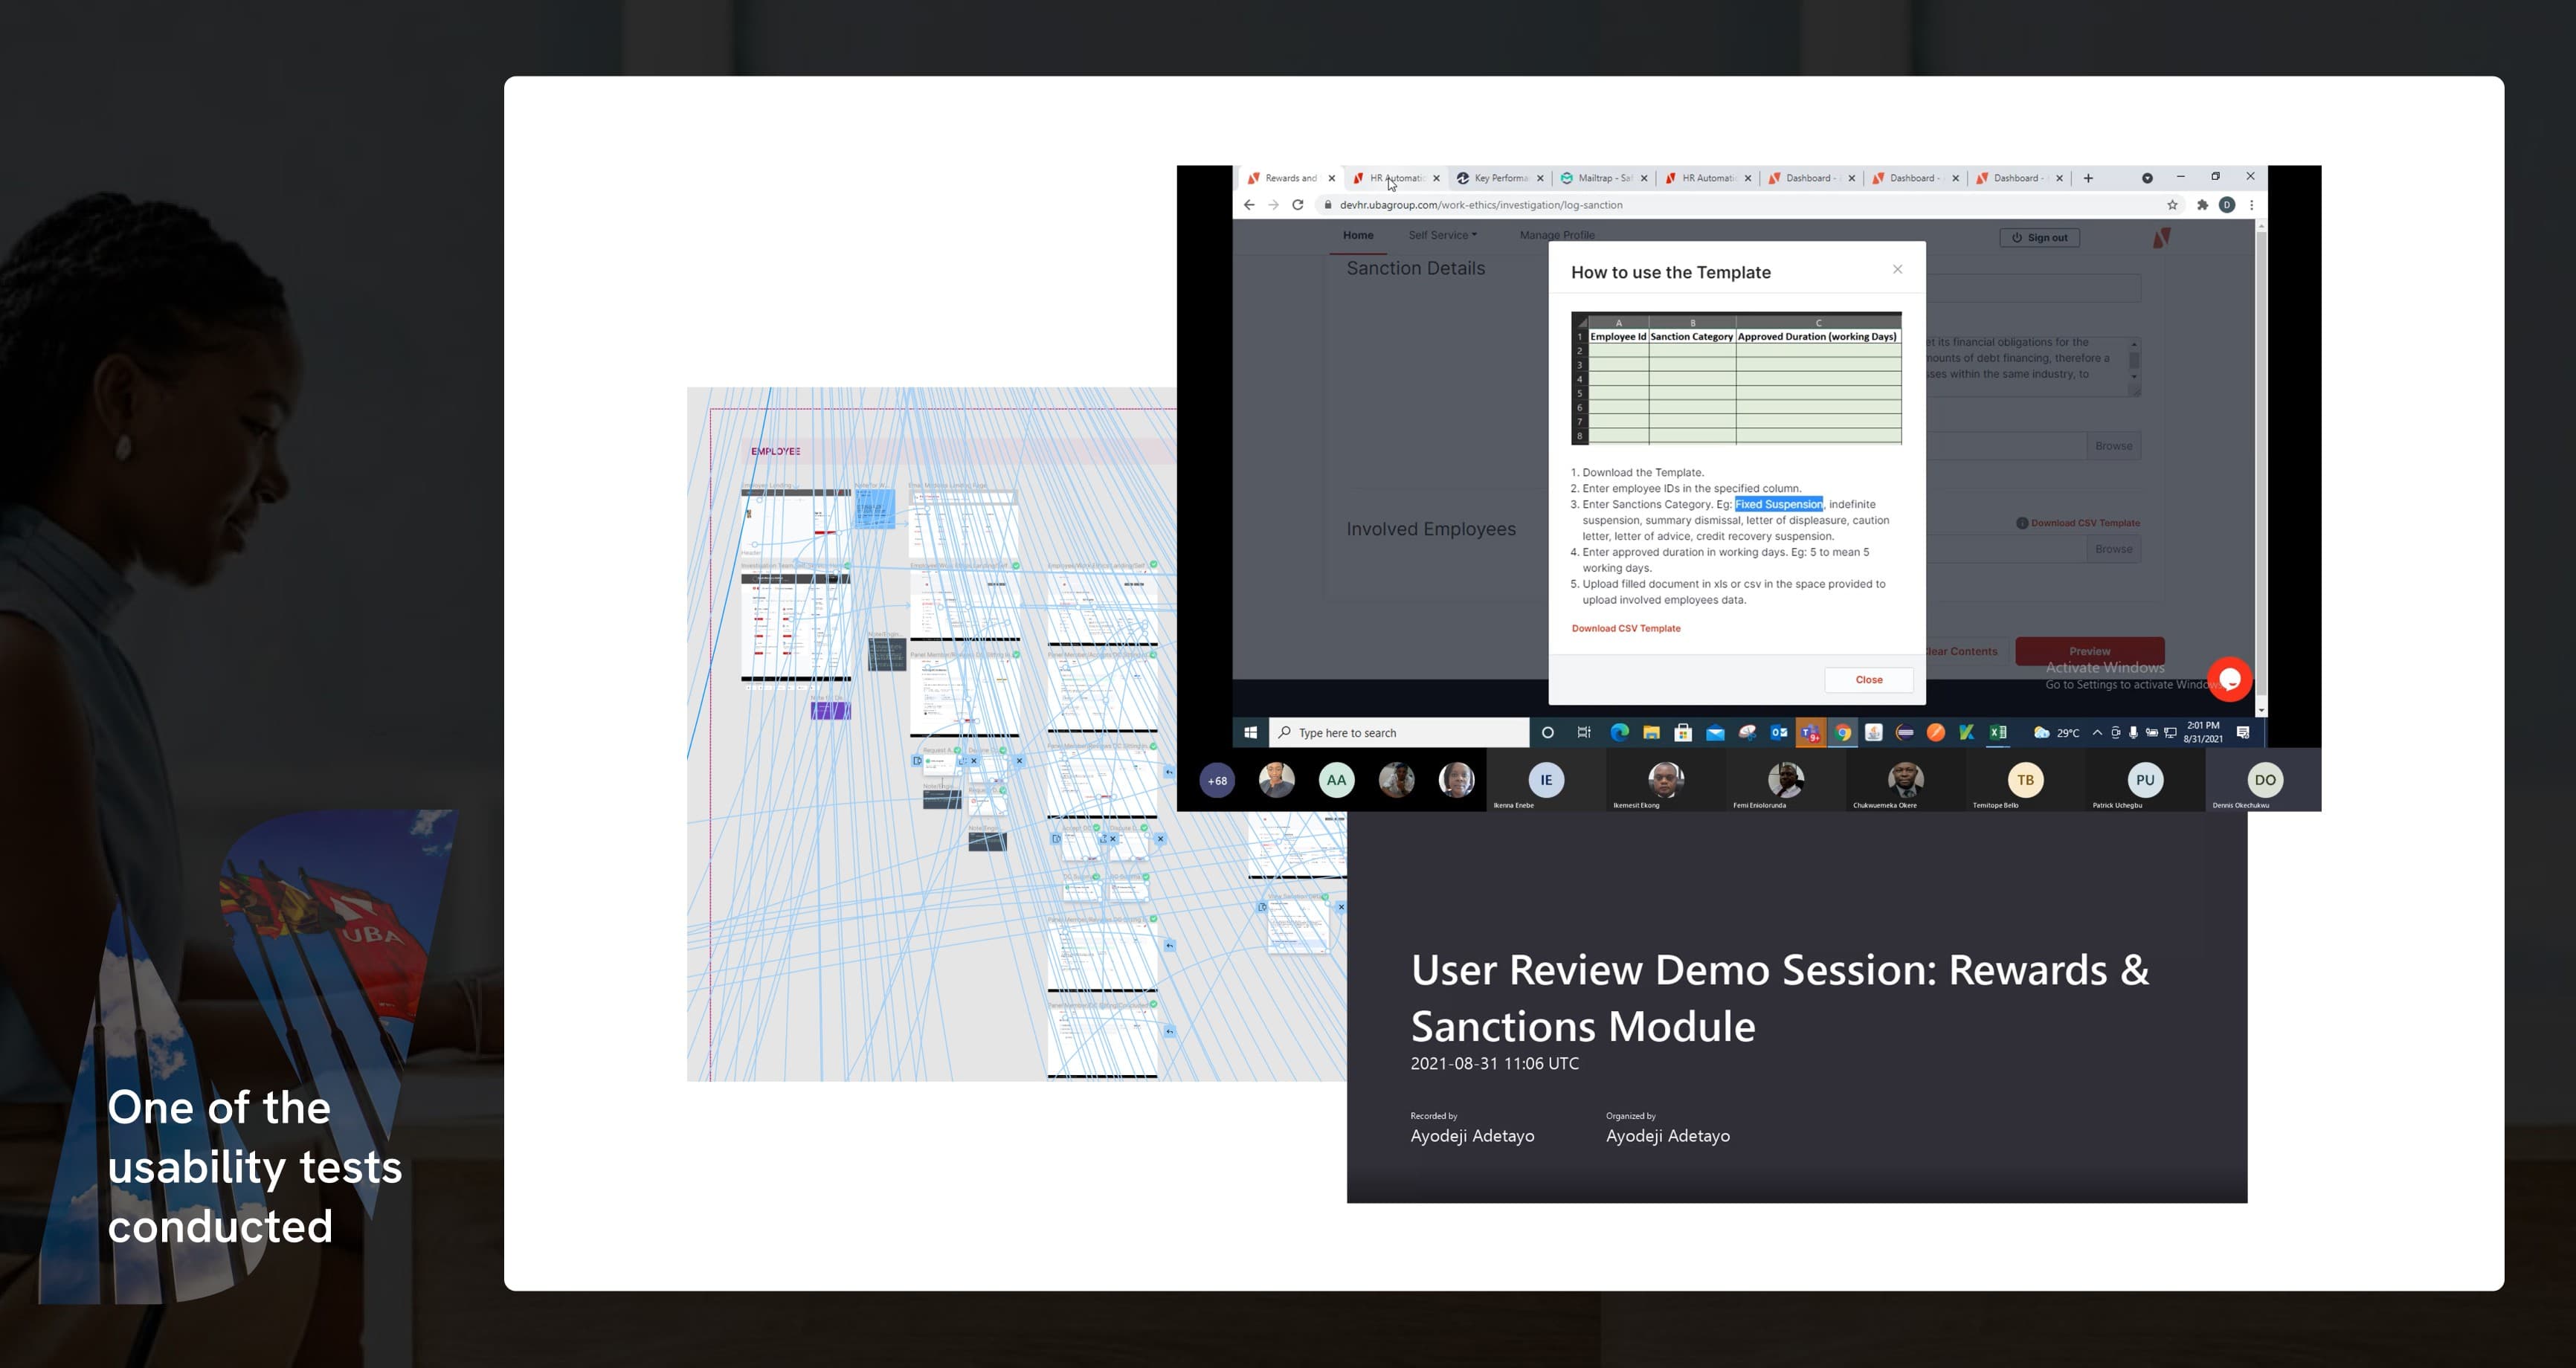Show hidden tray icons chevron
This screenshot has height=1368, width=2576.
[2097, 733]
